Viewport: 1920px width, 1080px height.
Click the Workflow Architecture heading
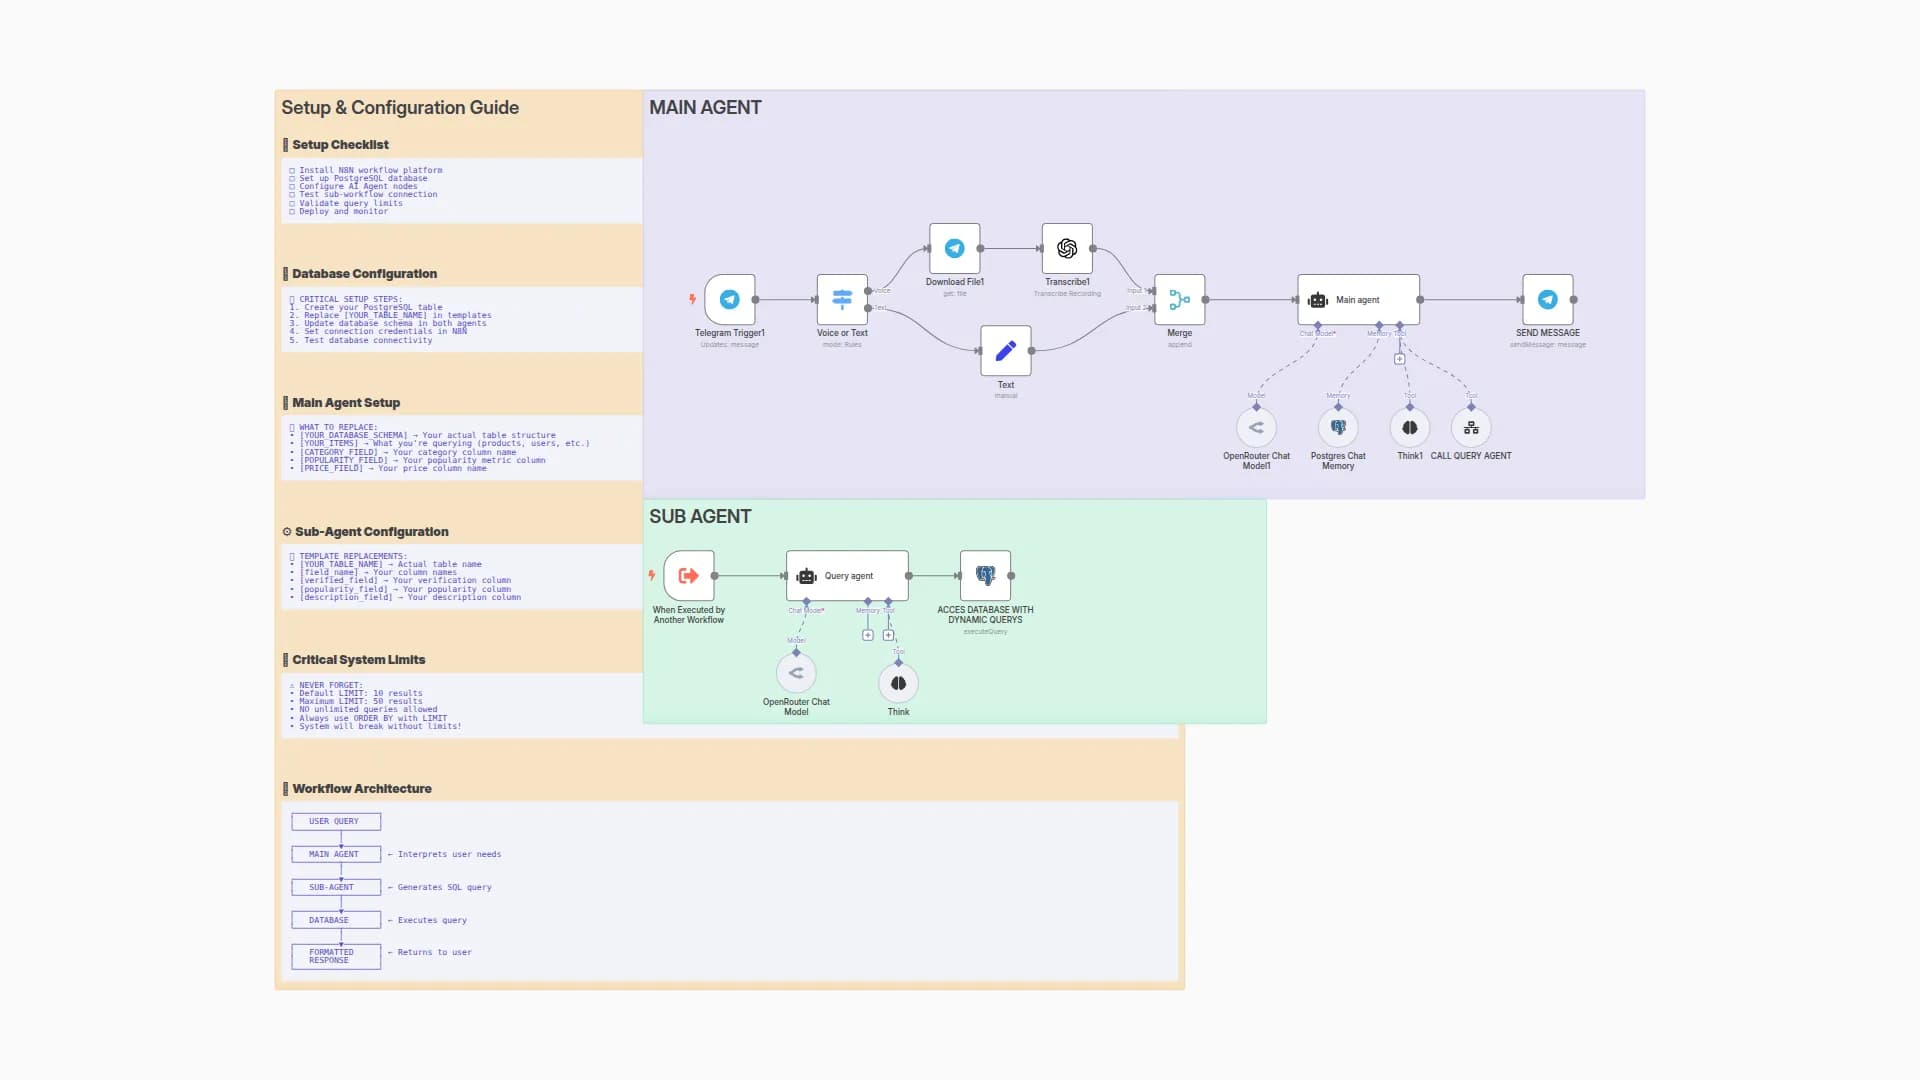(x=357, y=788)
